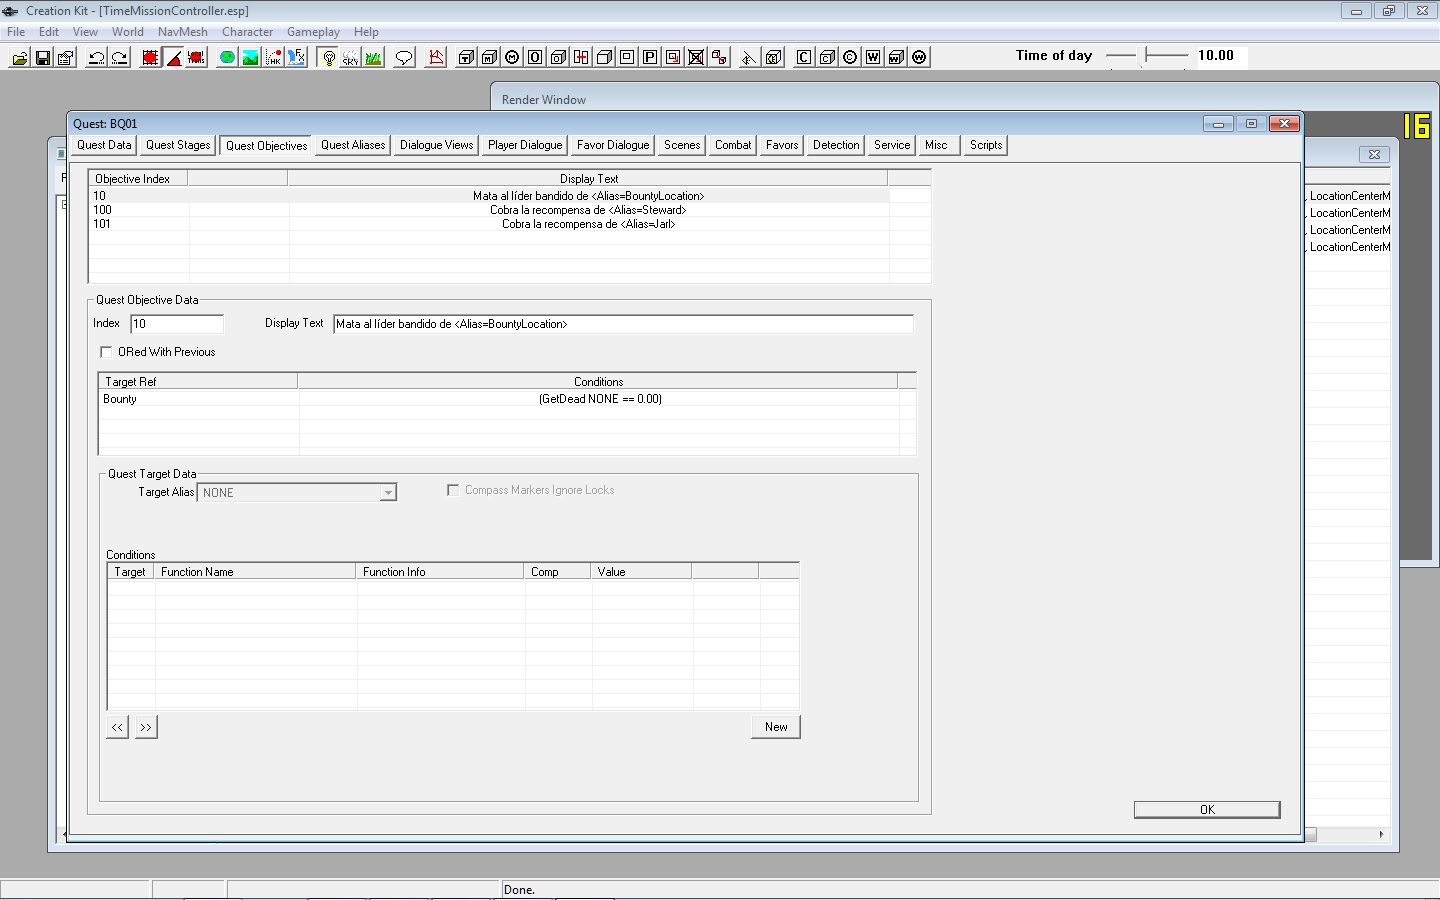Switch to the Scenes tab
The image size is (1440, 900).
(x=682, y=145)
